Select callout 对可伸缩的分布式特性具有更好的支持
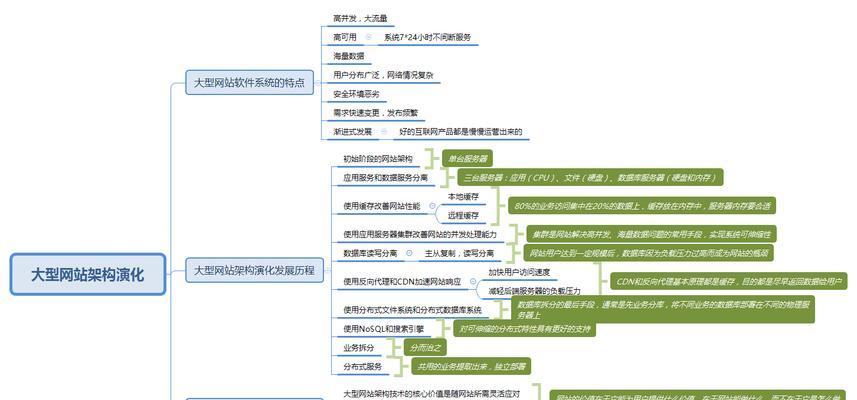The height and width of the screenshot is (400, 857). (x=524, y=329)
